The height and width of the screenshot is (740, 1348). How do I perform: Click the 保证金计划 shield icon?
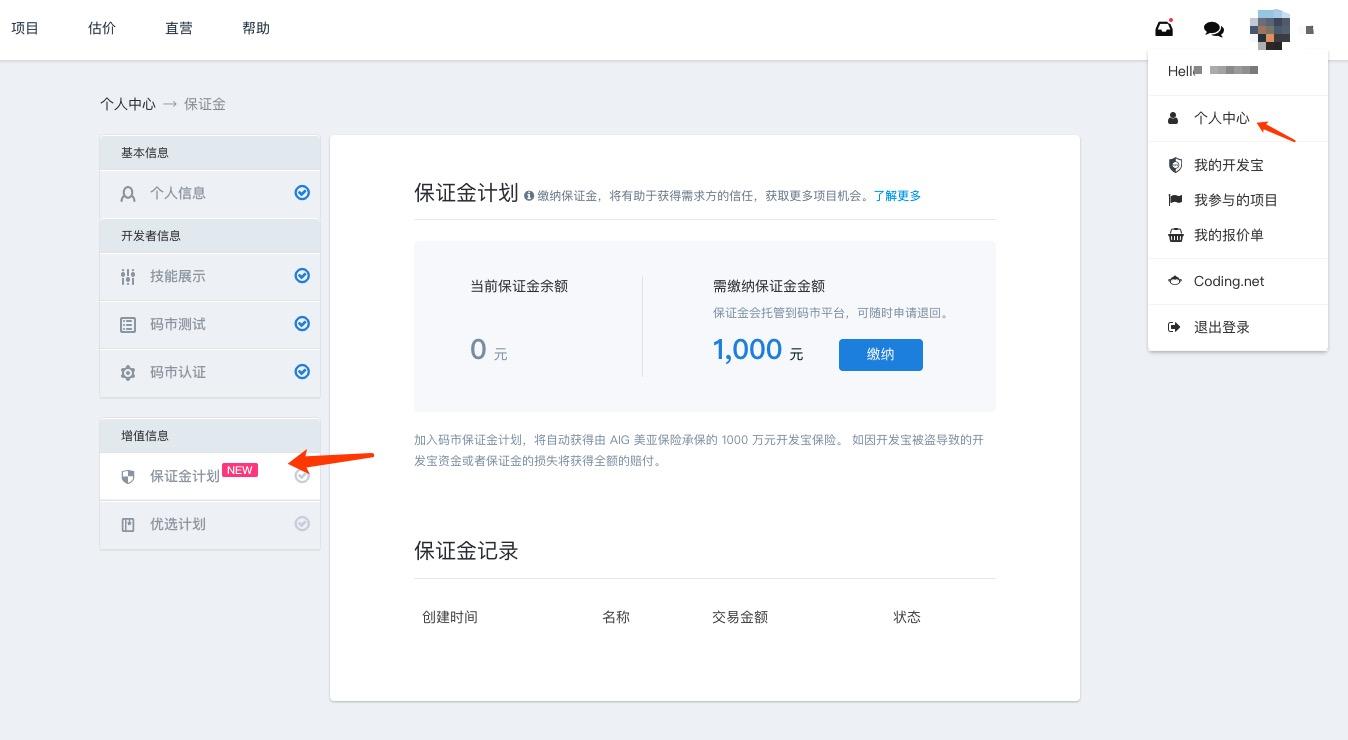click(128, 476)
